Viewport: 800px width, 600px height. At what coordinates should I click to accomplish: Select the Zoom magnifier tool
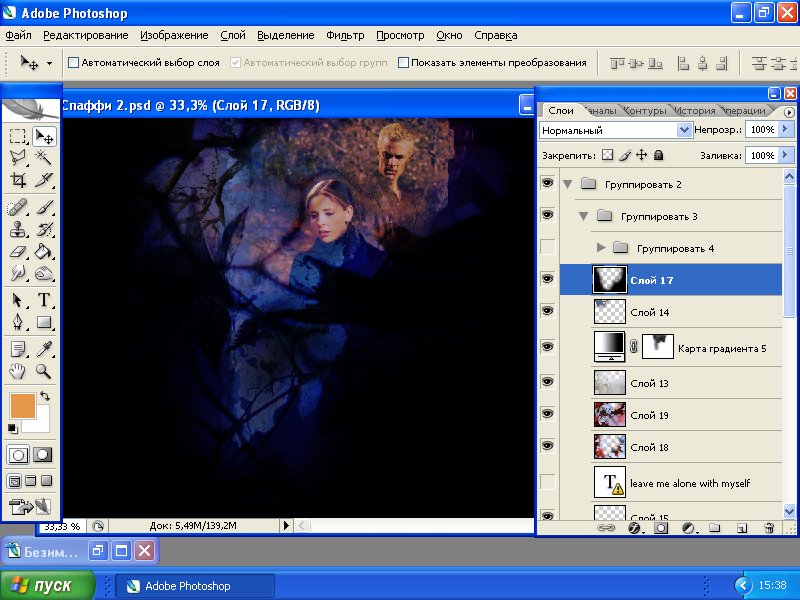coord(44,371)
